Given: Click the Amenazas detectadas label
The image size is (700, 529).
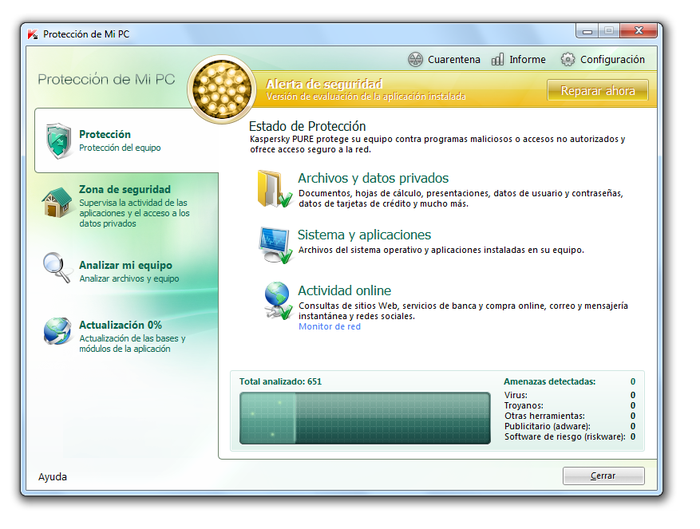Looking at the screenshot, I should [x=550, y=382].
